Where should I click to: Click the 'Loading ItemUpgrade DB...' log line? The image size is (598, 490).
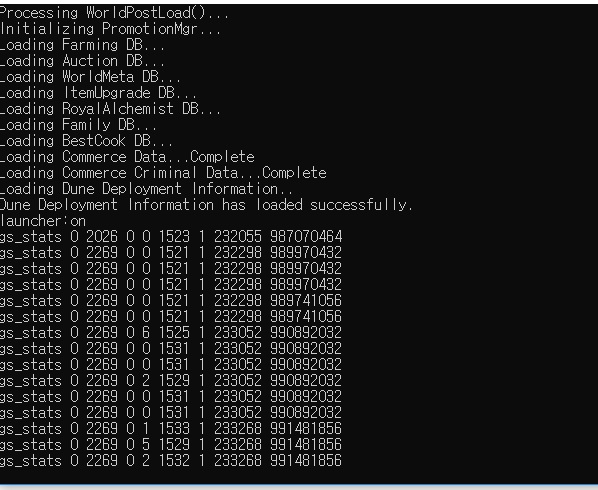coord(98,93)
